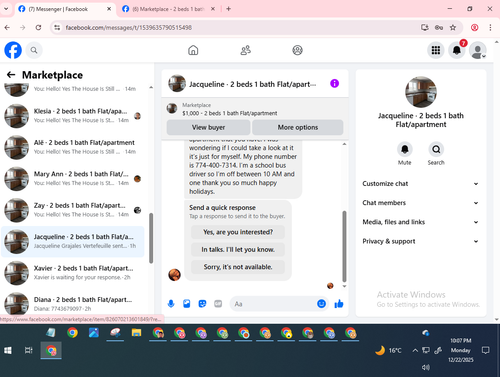The width and height of the screenshot is (500, 377).
Task: Bookmark this page with the star icon
Action: 453,27
